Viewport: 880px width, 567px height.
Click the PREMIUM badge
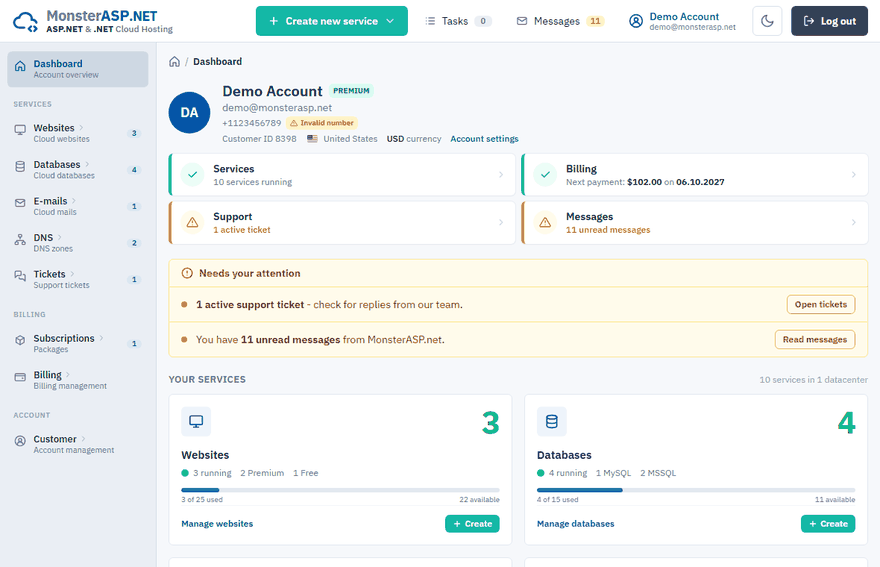tap(351, 90)
